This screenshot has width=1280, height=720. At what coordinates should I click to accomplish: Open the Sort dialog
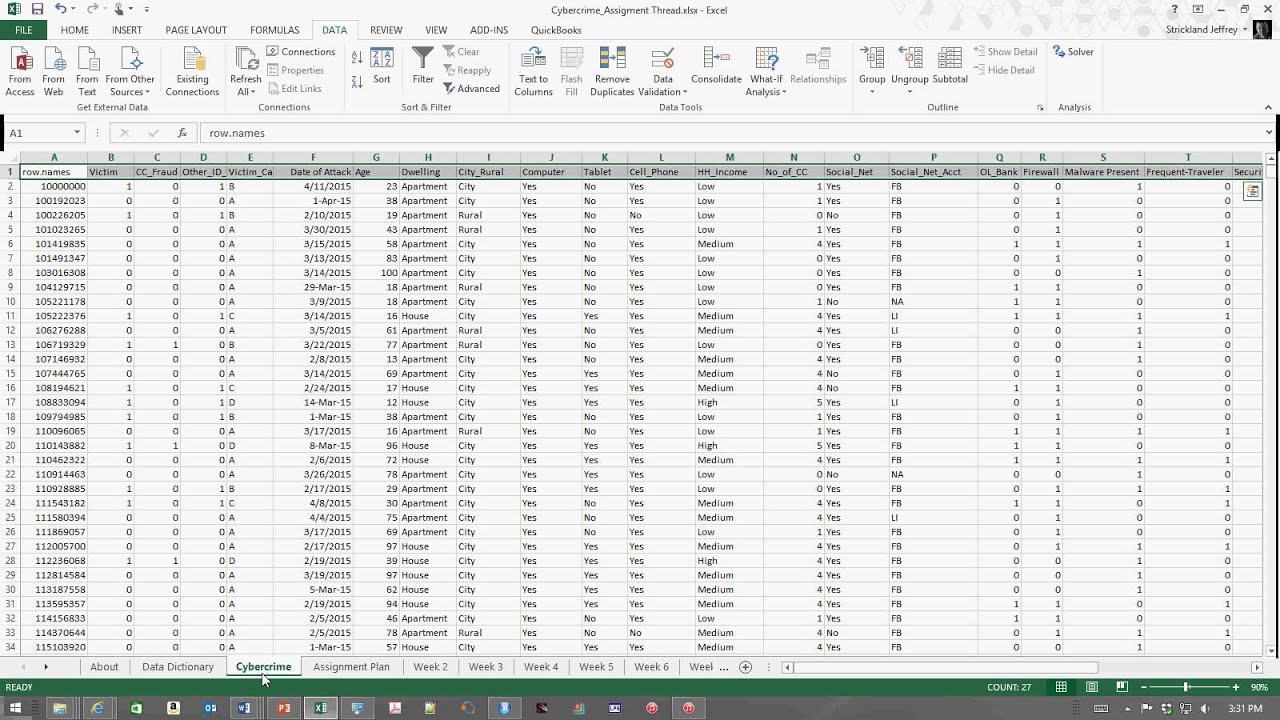pos(382,66)
